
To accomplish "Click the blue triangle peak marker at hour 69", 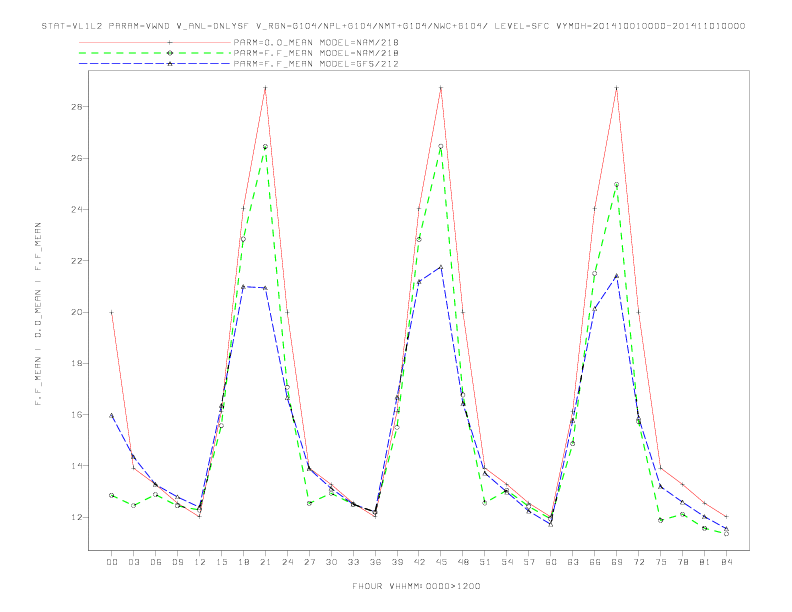I will 617,276.
